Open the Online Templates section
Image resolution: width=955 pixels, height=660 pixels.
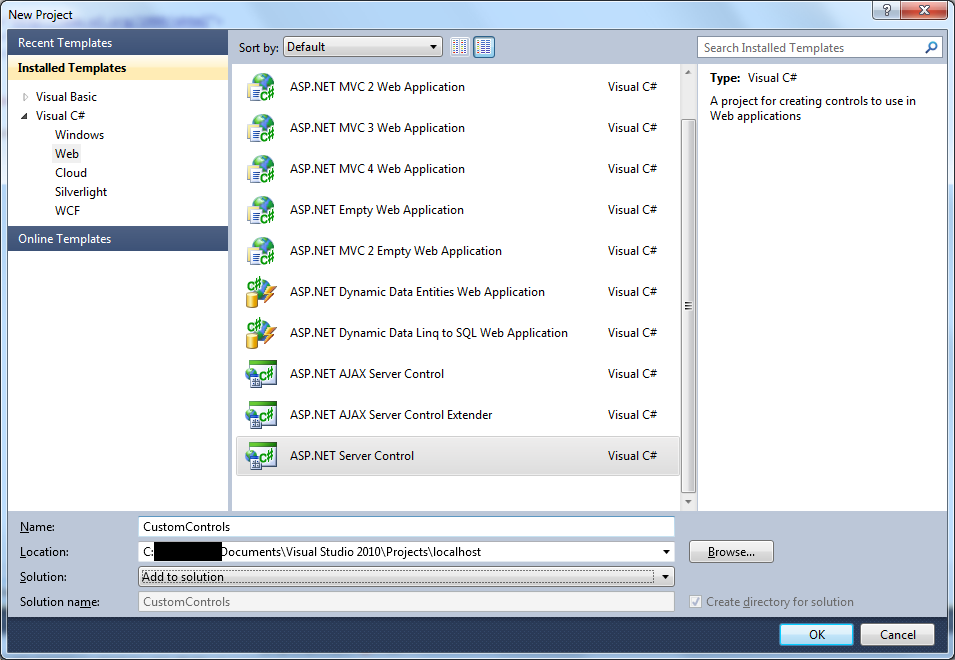[x=118, y=239]
